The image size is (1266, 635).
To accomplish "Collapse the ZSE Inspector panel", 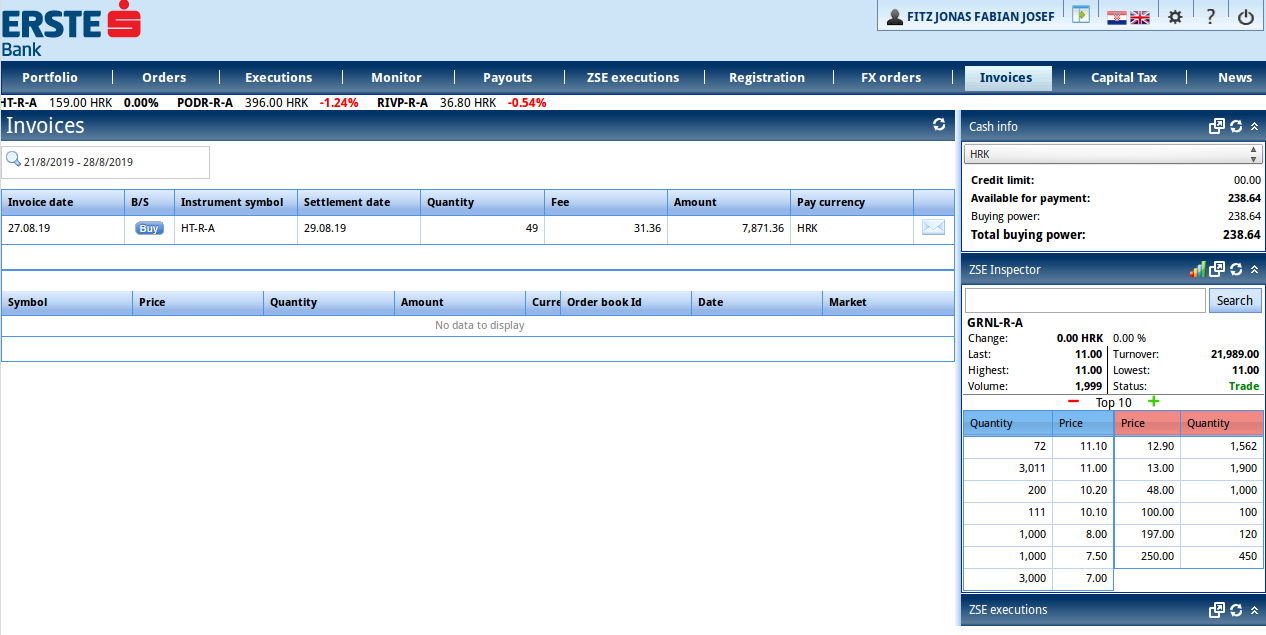I will tap(1254, 270).
